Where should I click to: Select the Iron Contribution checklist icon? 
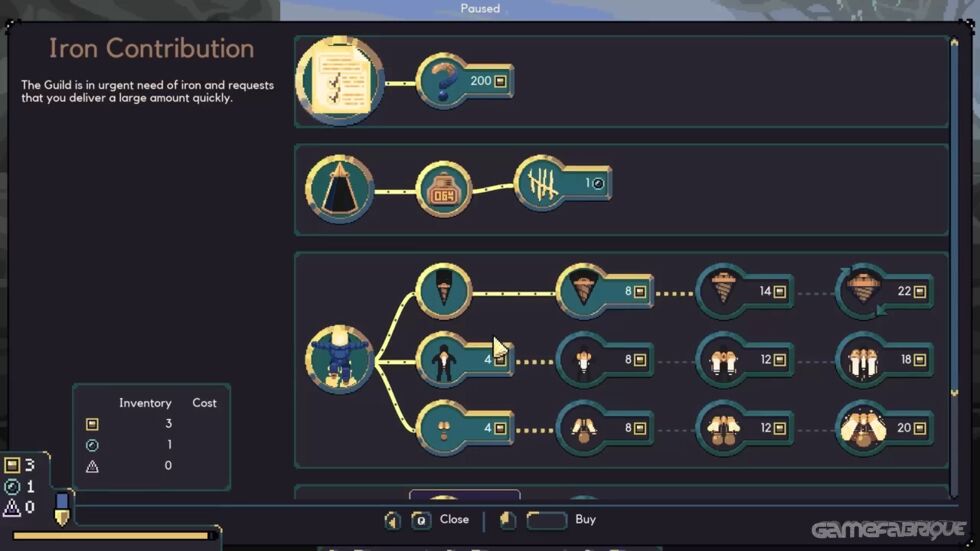tap(340, 81)
